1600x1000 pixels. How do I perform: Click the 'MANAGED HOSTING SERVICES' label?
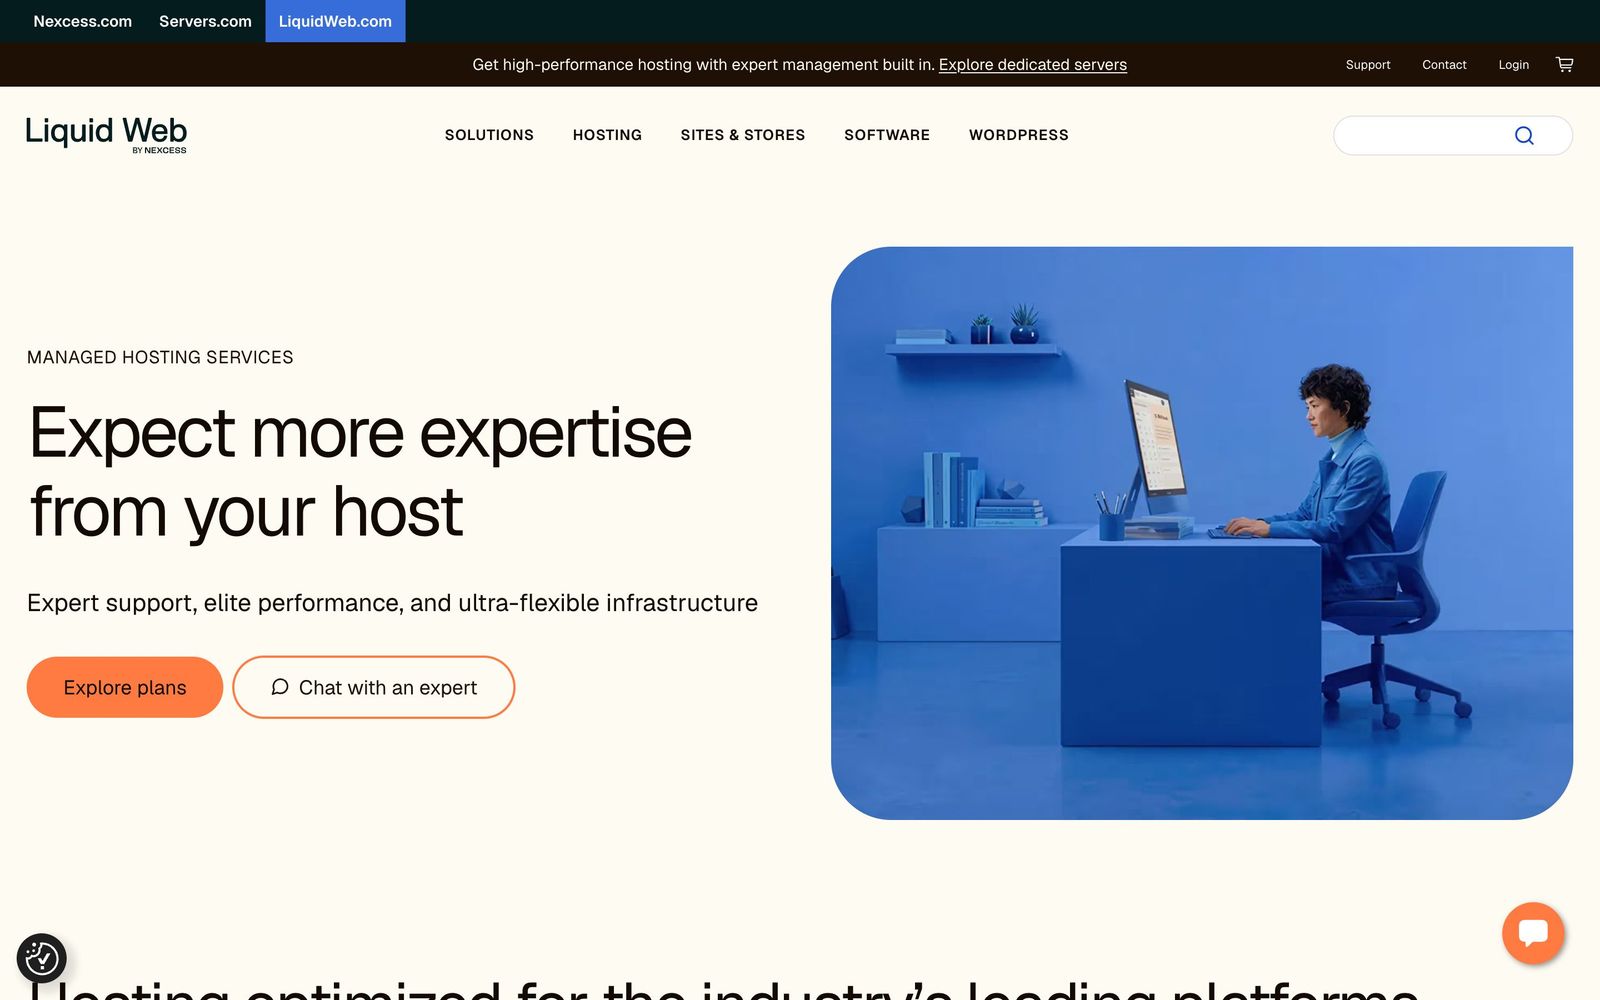click(160, 357)
